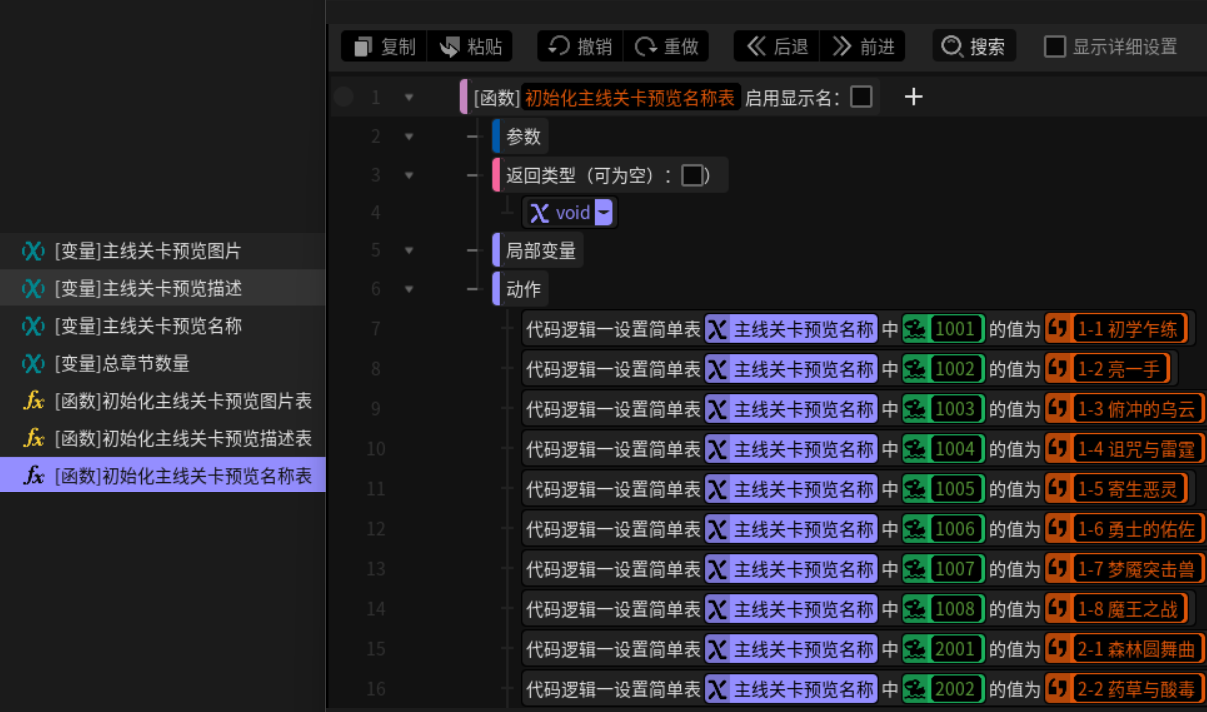Click the breakpoint circle on line 1
1207x712 pixels.
(x=344, y=97)
